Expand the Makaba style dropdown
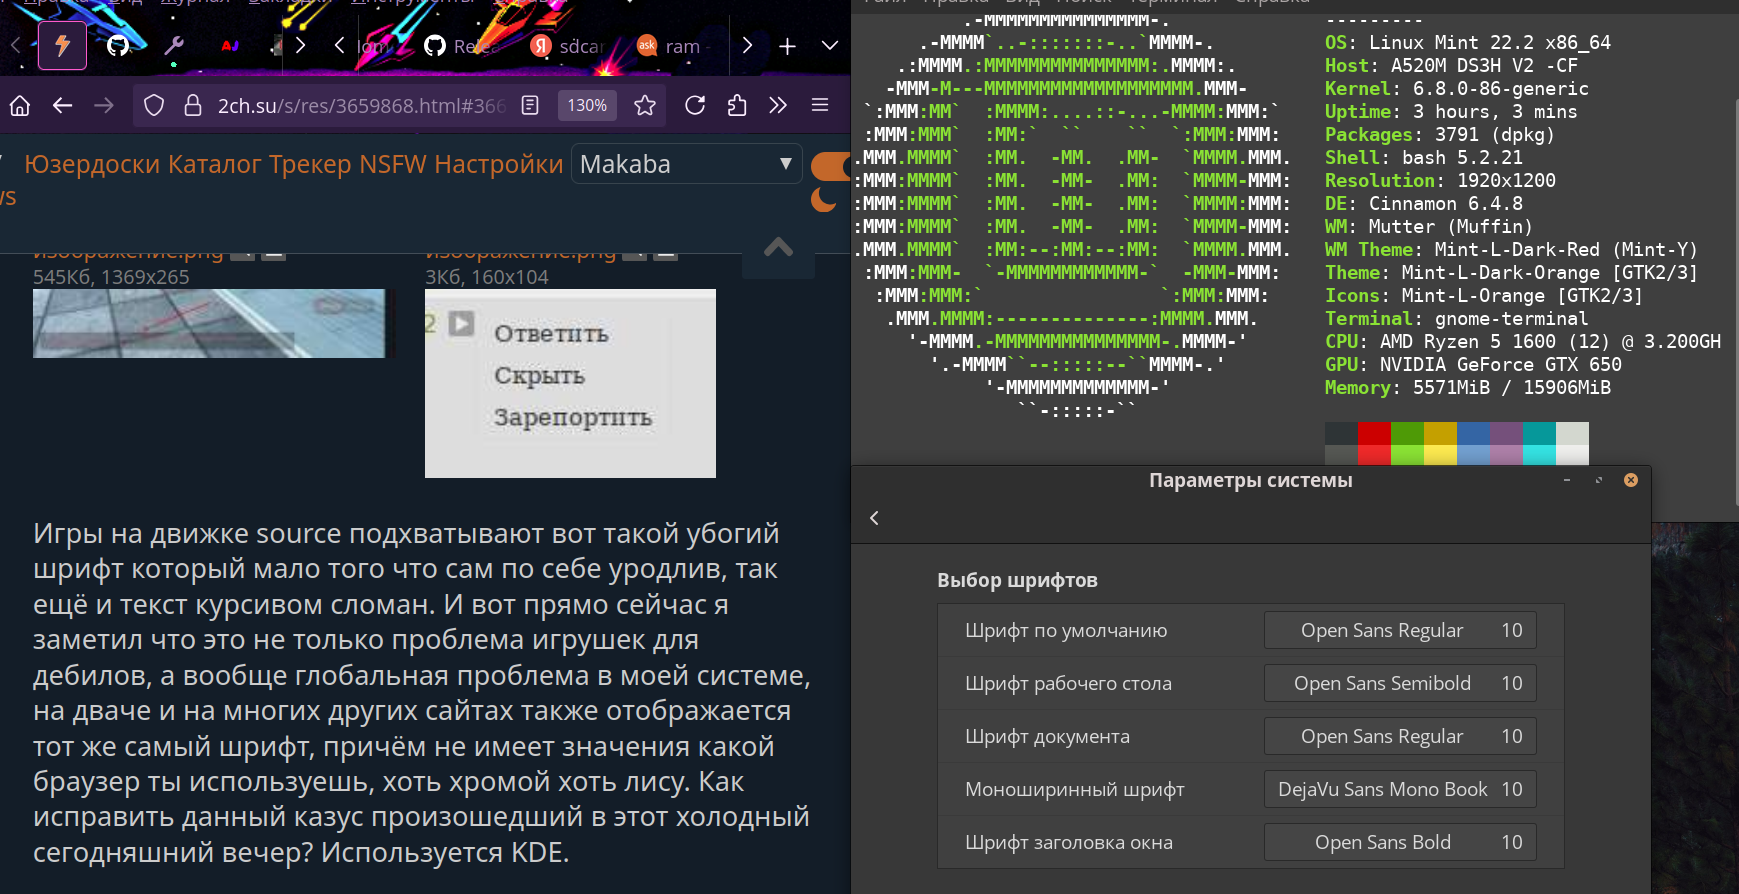1739x894 pixels. [687, 164]
